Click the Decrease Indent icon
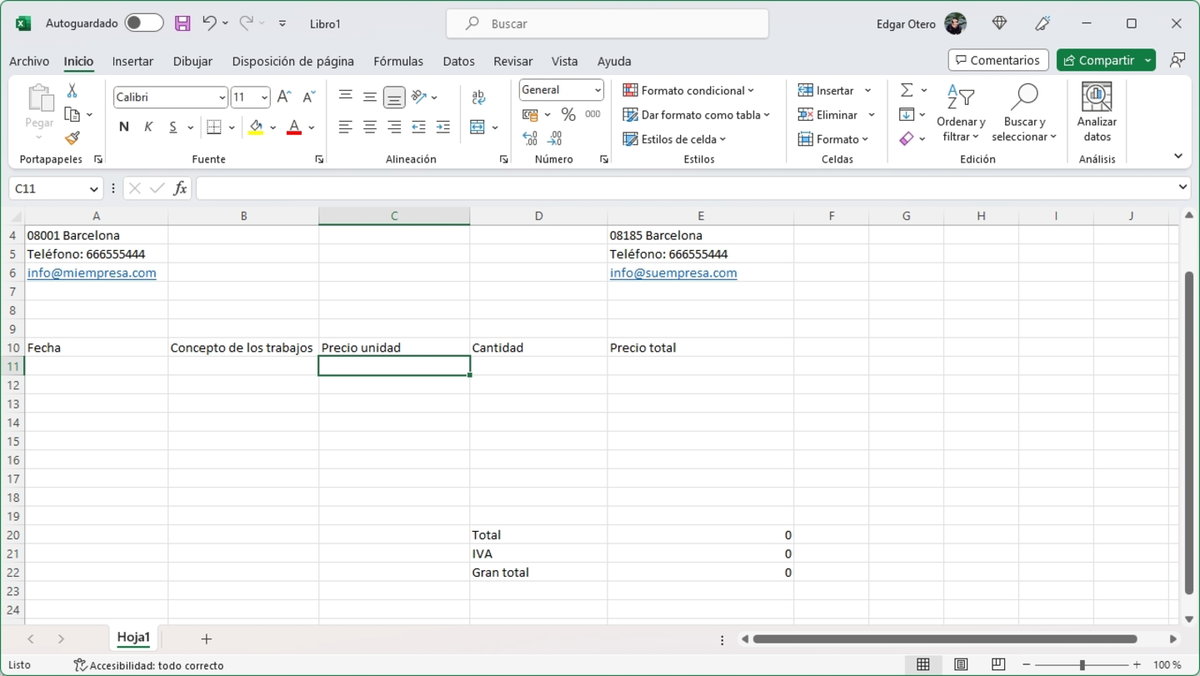This screenshot has width=1200, height=676. 418,127
